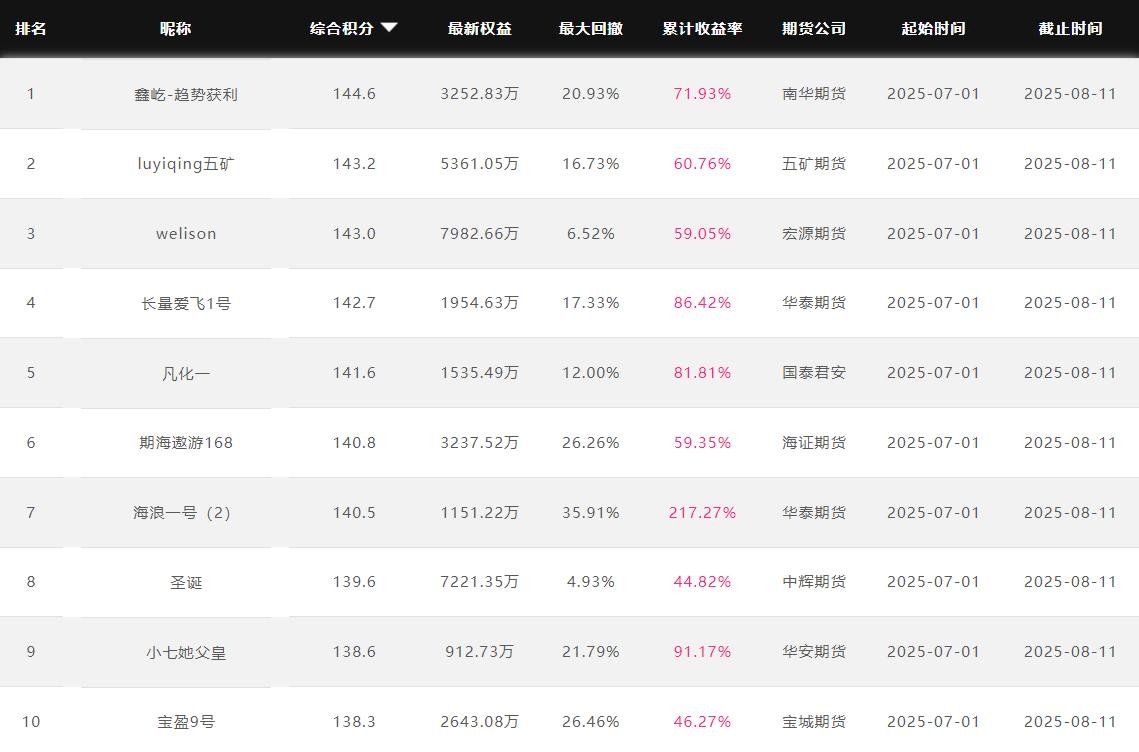This screenshot has width=1139, height=752.
Task: Select company 五矿期货
Action: (814, 163)
